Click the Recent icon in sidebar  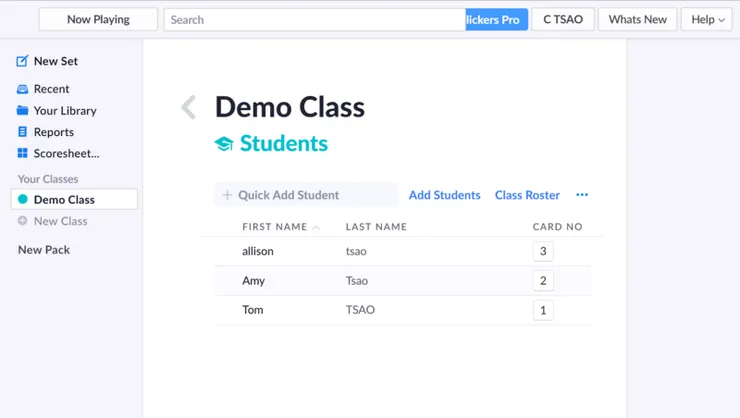coord(22,89)
